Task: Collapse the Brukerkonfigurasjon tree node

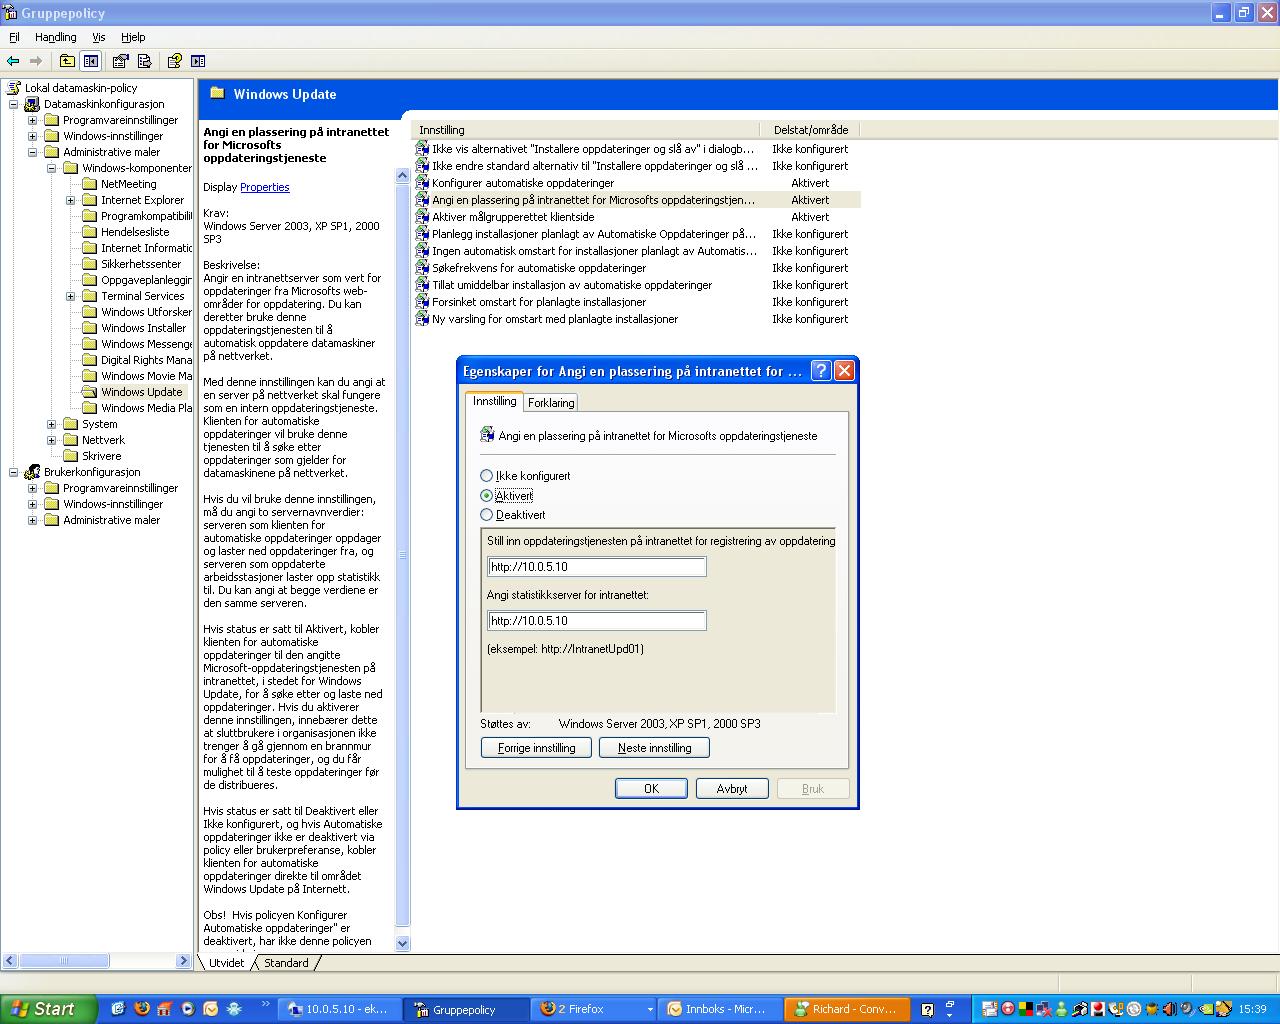Action: pyautogui.click(x=13, y=472)
